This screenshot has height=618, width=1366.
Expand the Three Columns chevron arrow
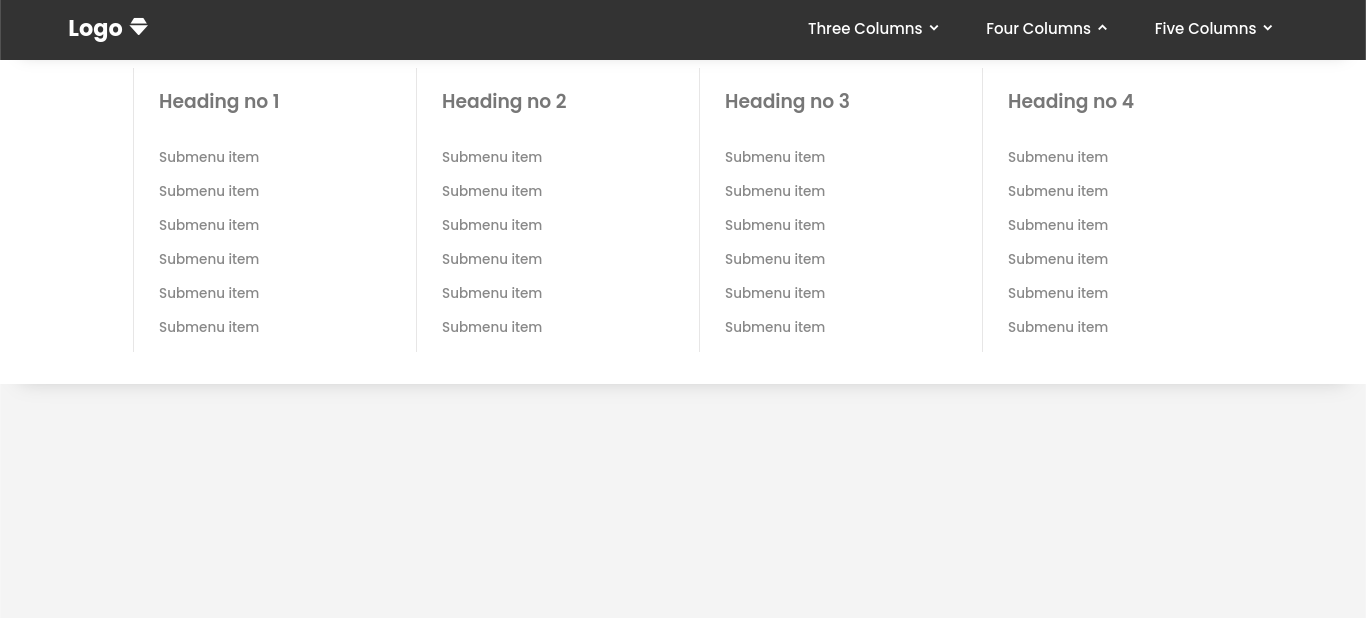(934, 28)
